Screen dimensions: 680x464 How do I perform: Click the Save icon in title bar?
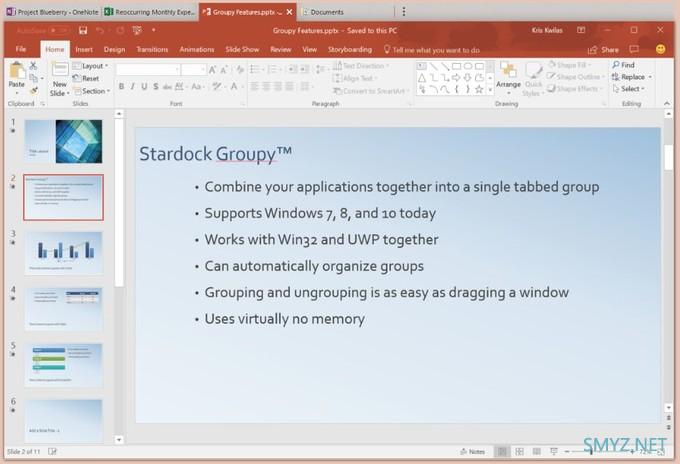click(x=83, y=30)
